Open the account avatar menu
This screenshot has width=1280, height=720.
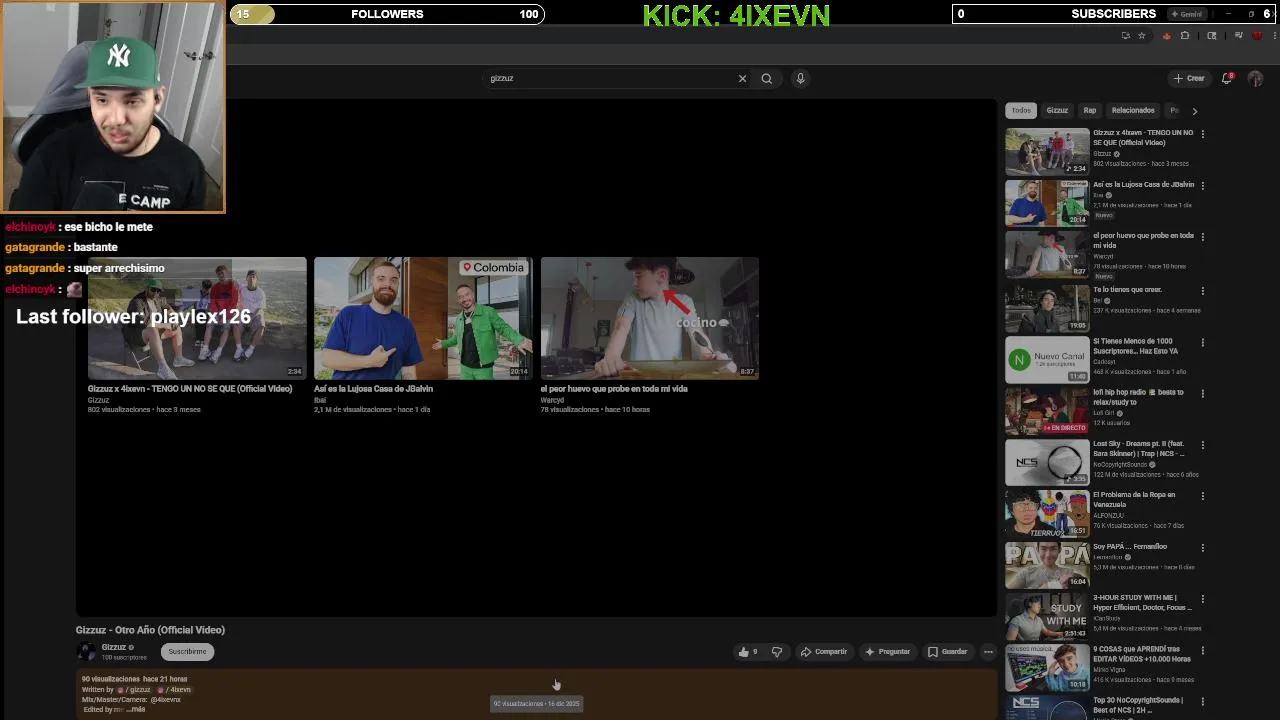click(1255, 78)
